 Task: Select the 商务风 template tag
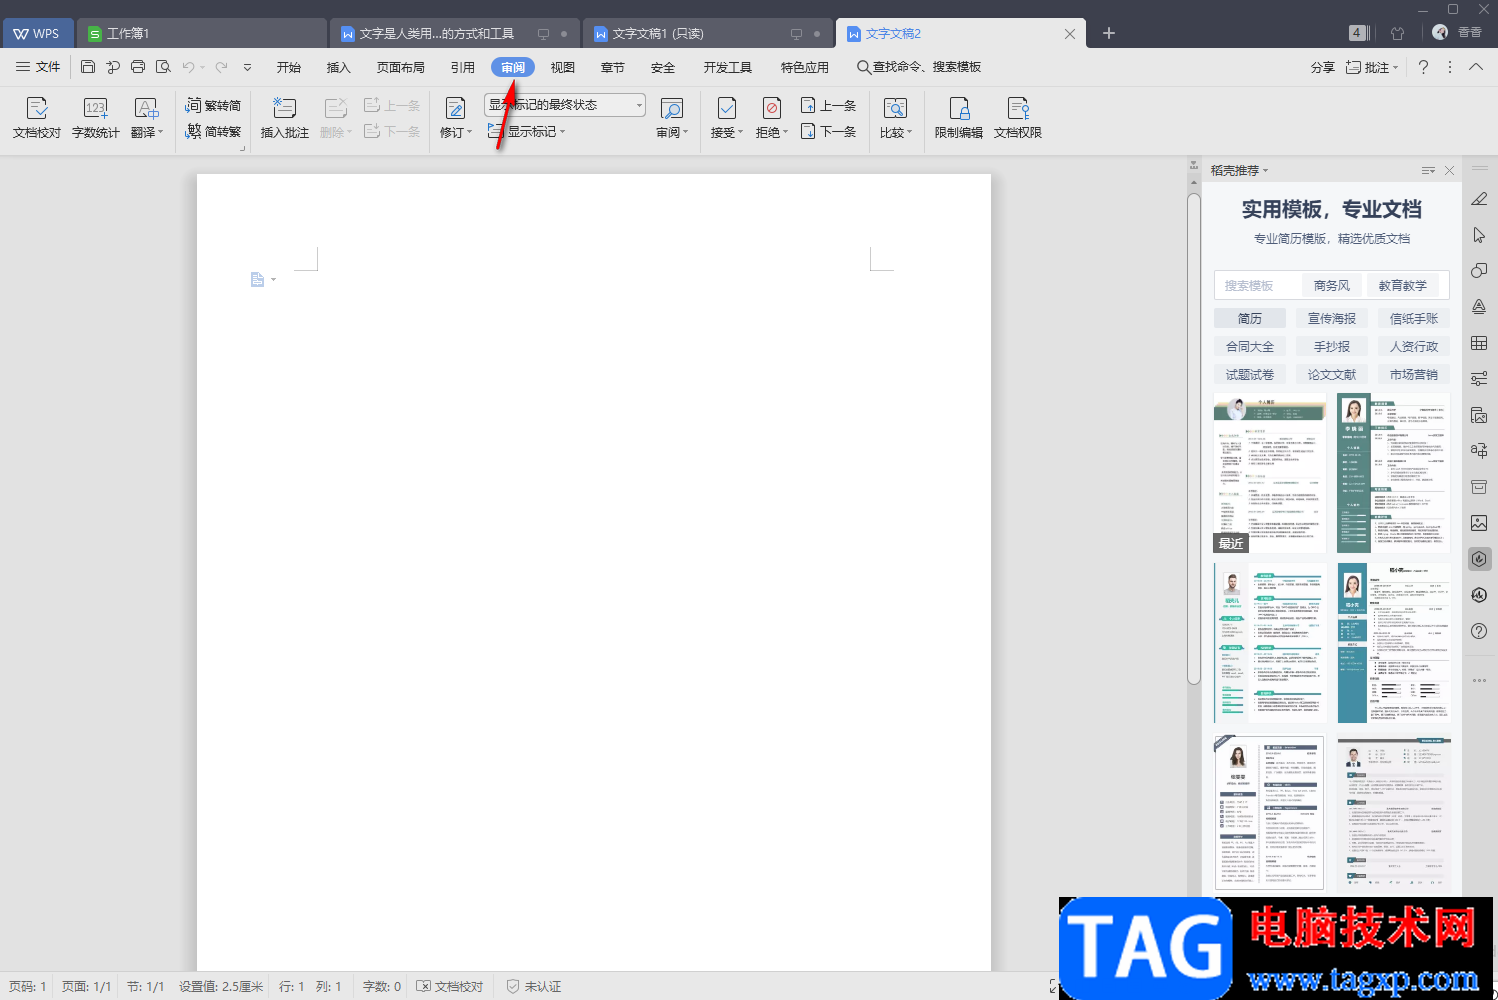1331,285
